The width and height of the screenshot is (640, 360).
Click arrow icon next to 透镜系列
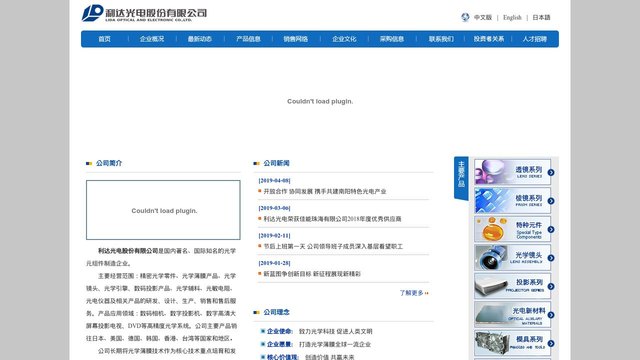tap(551, 173)
